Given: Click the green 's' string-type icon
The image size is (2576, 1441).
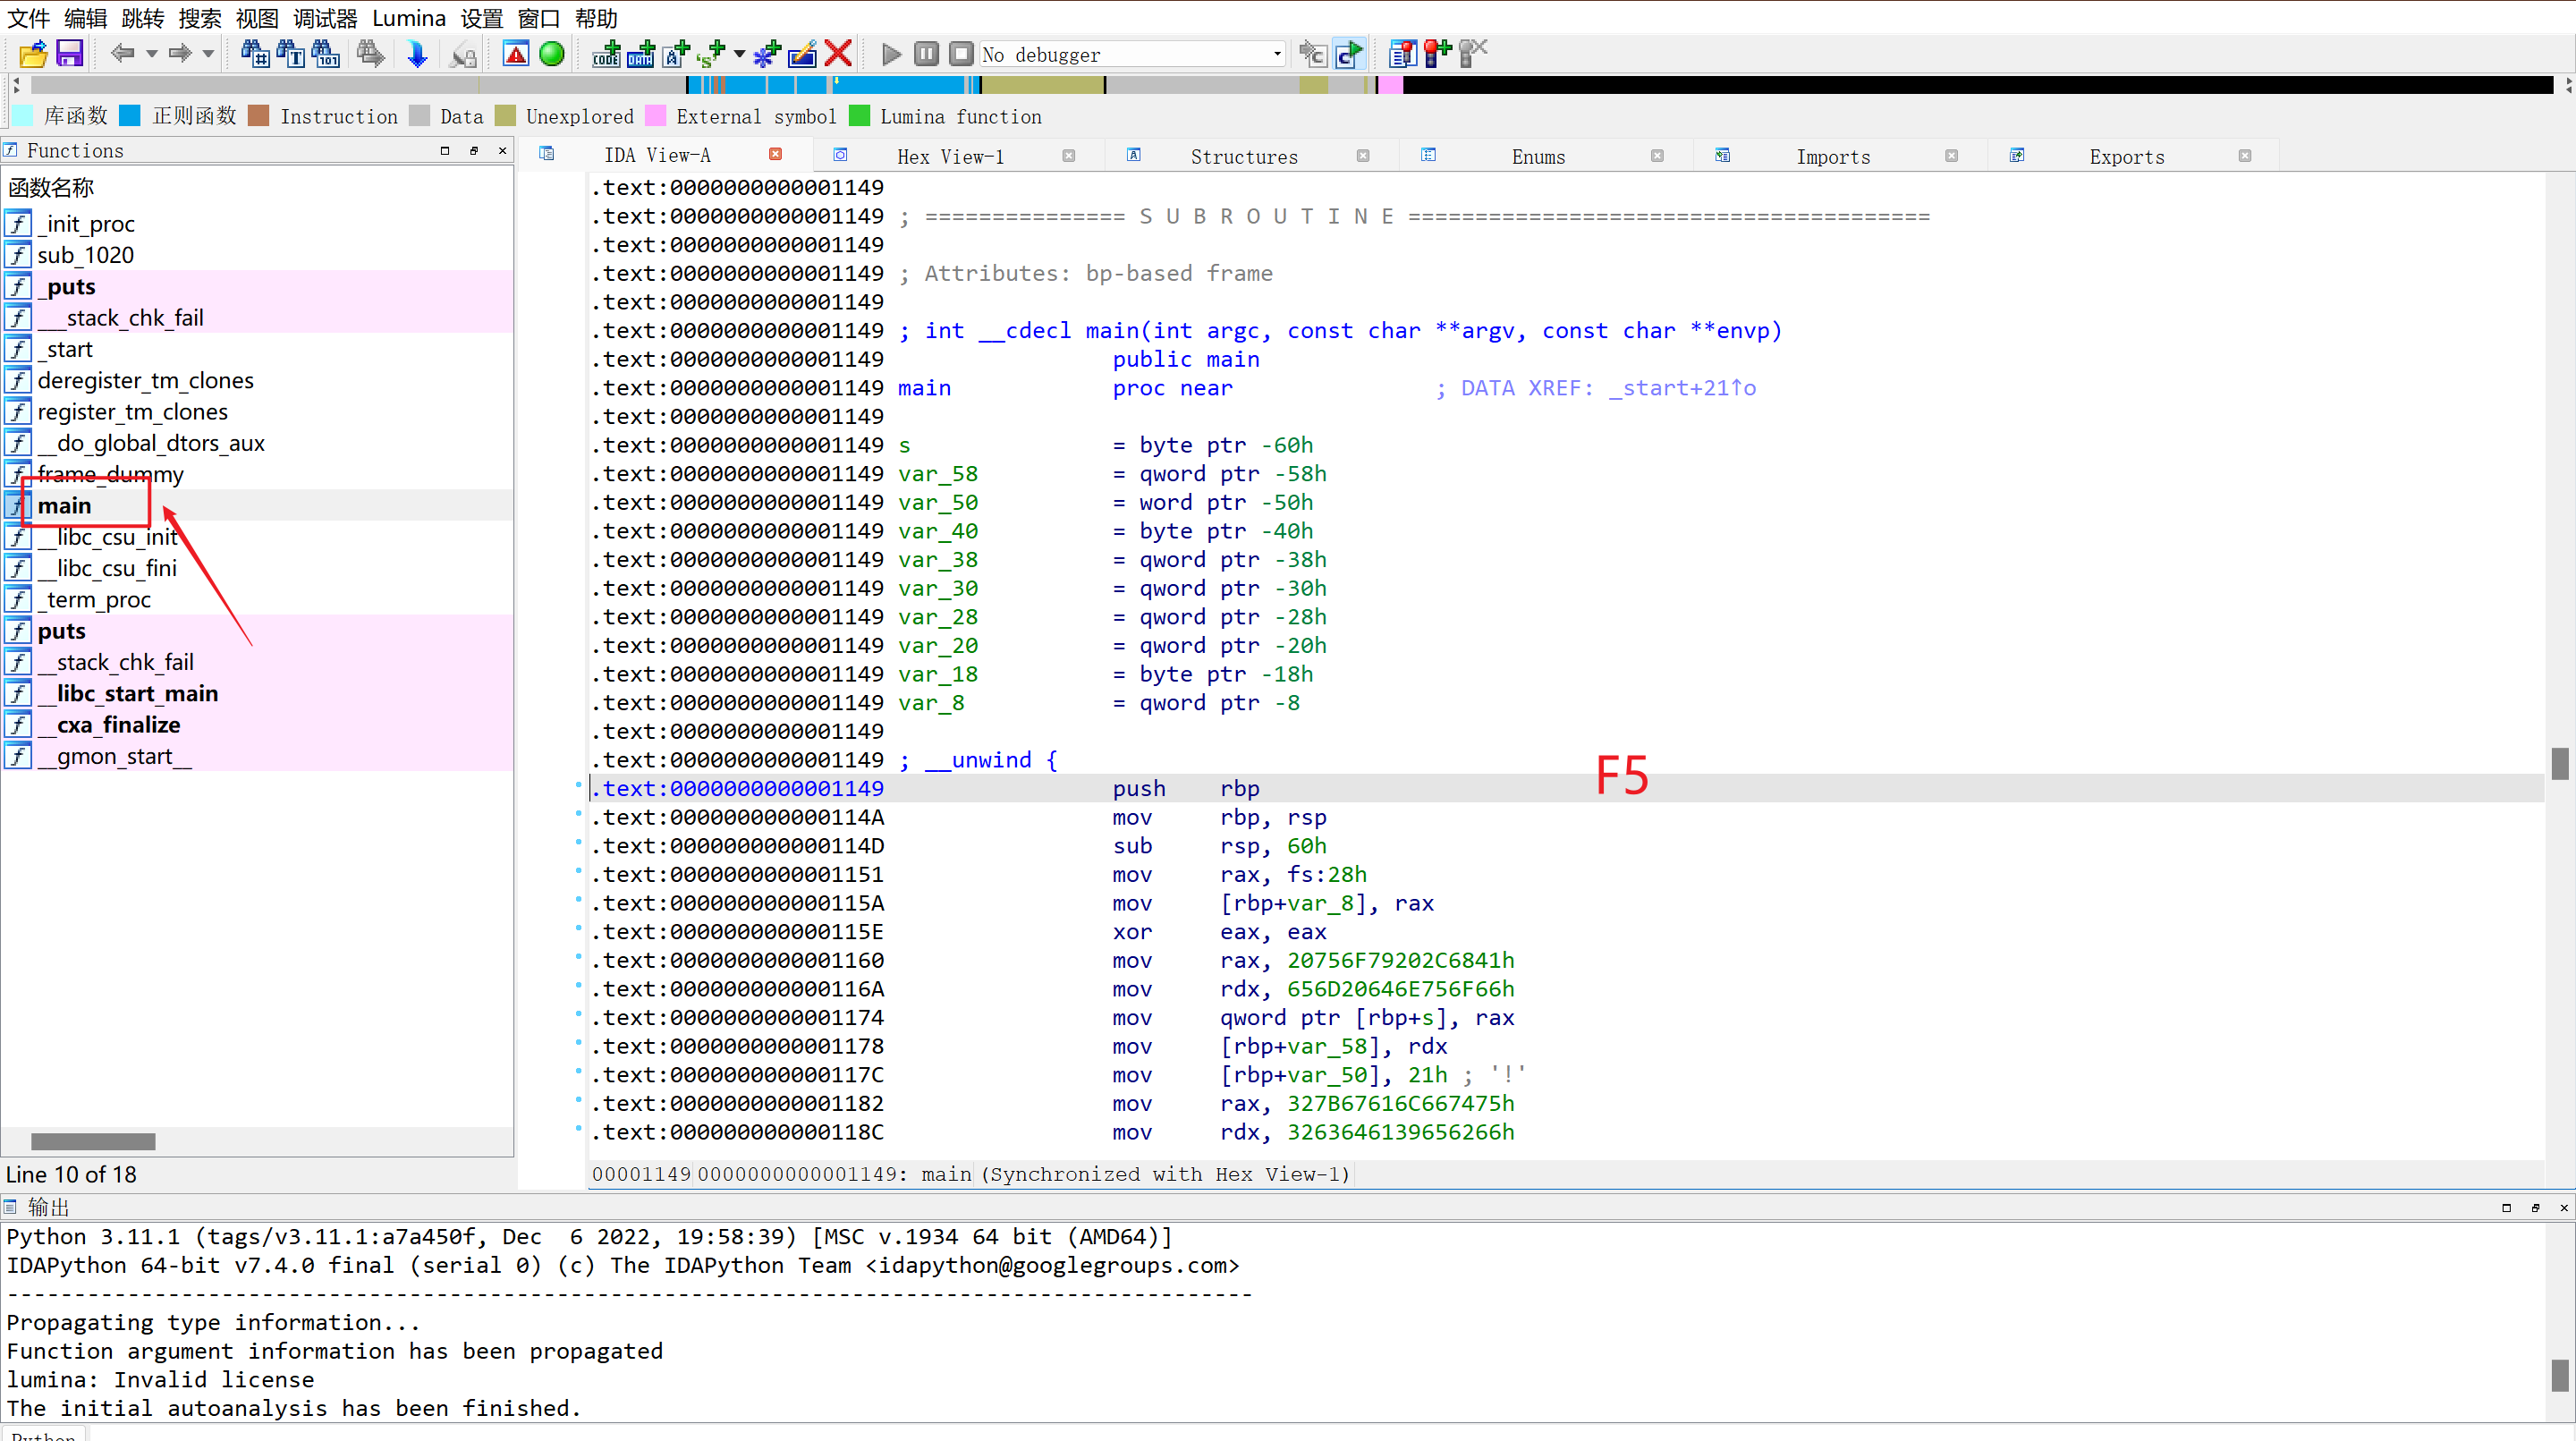Looking at the screenshot, I should [x=711, y=54].
